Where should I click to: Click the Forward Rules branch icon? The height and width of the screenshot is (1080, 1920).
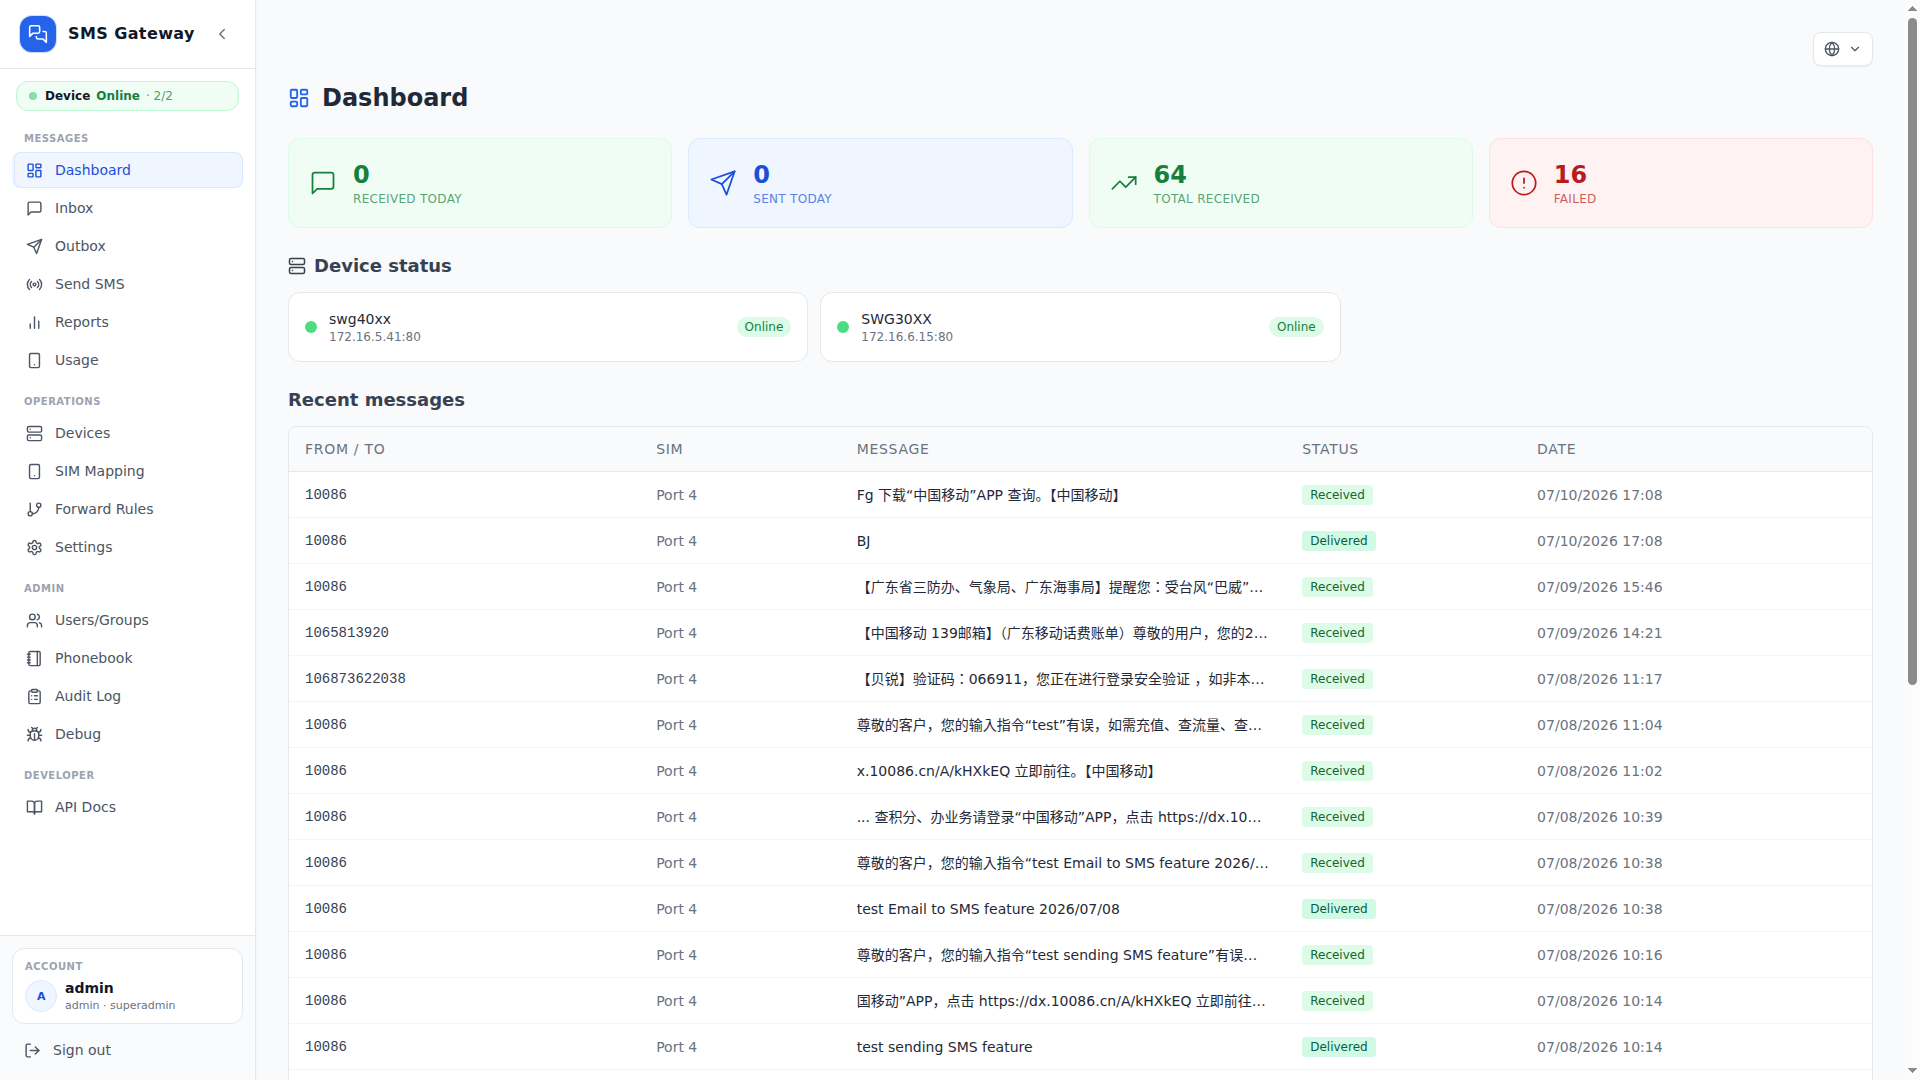[x=35, y=509]
